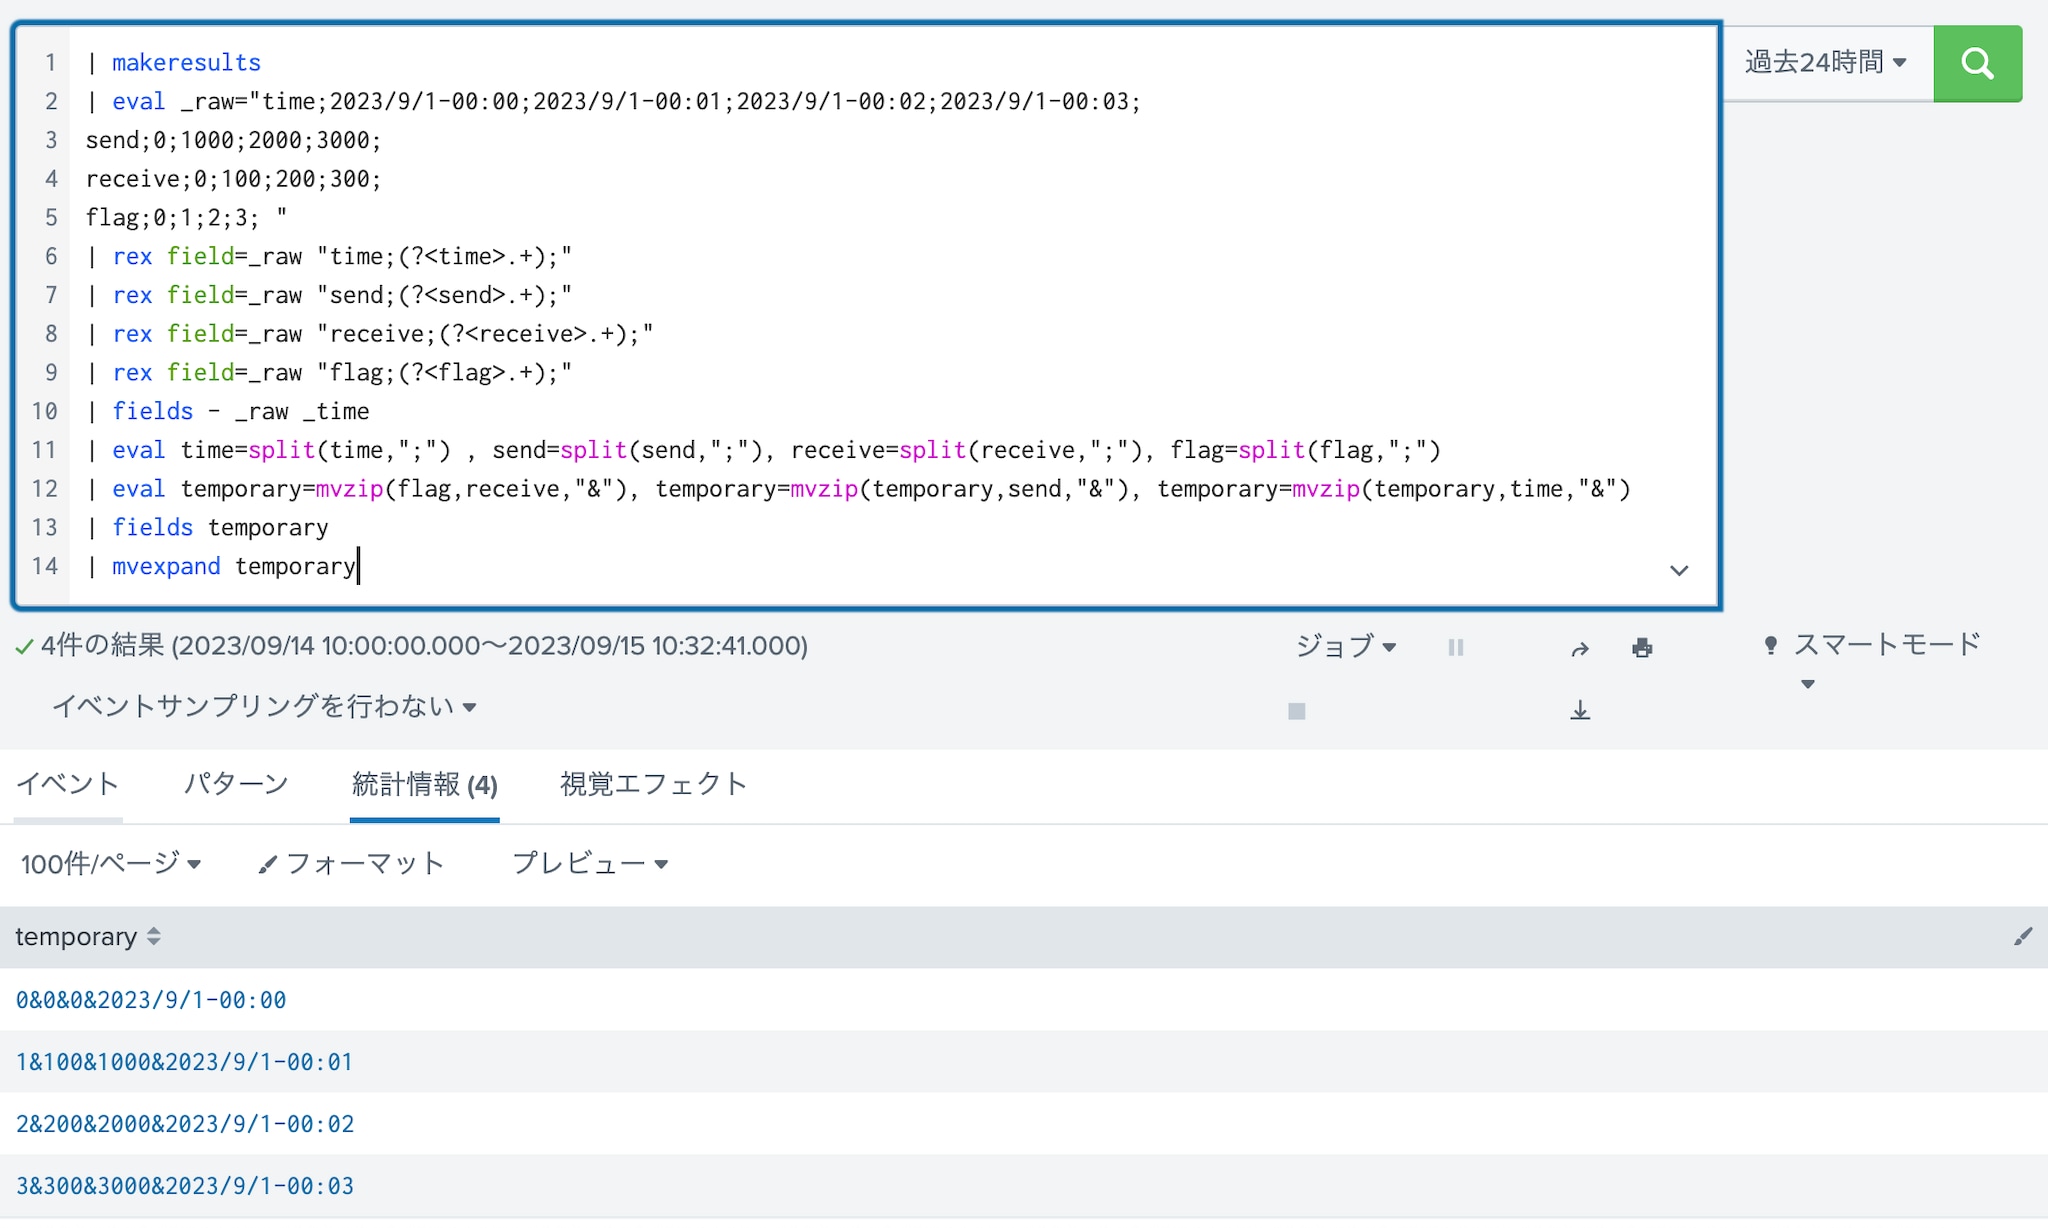Open the ジョブ dropdown menu
This screenshot has height=1228, width=2048.
(1345, 646)
